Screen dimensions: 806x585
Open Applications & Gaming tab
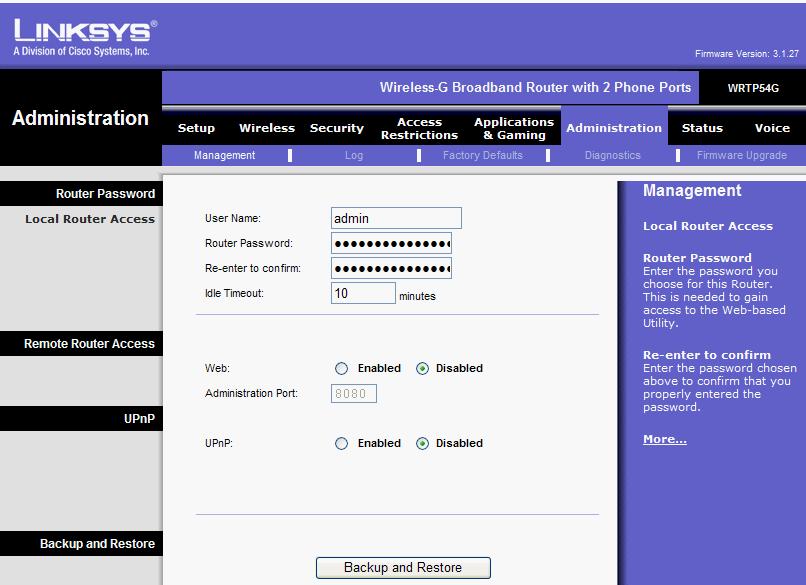click(x=514, y=129)
